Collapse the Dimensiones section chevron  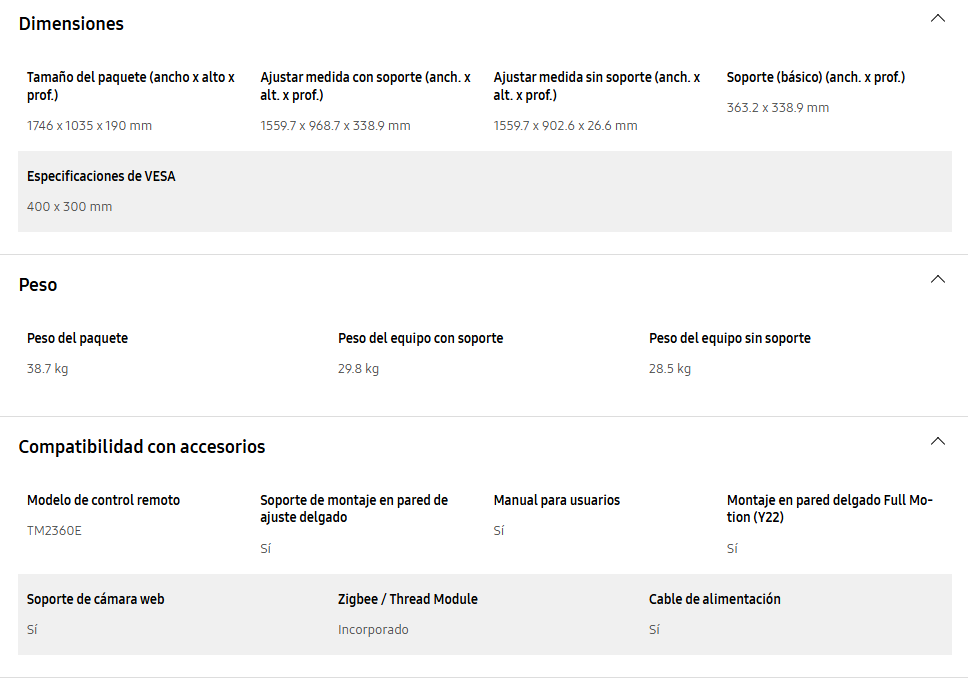pos(937,18)
